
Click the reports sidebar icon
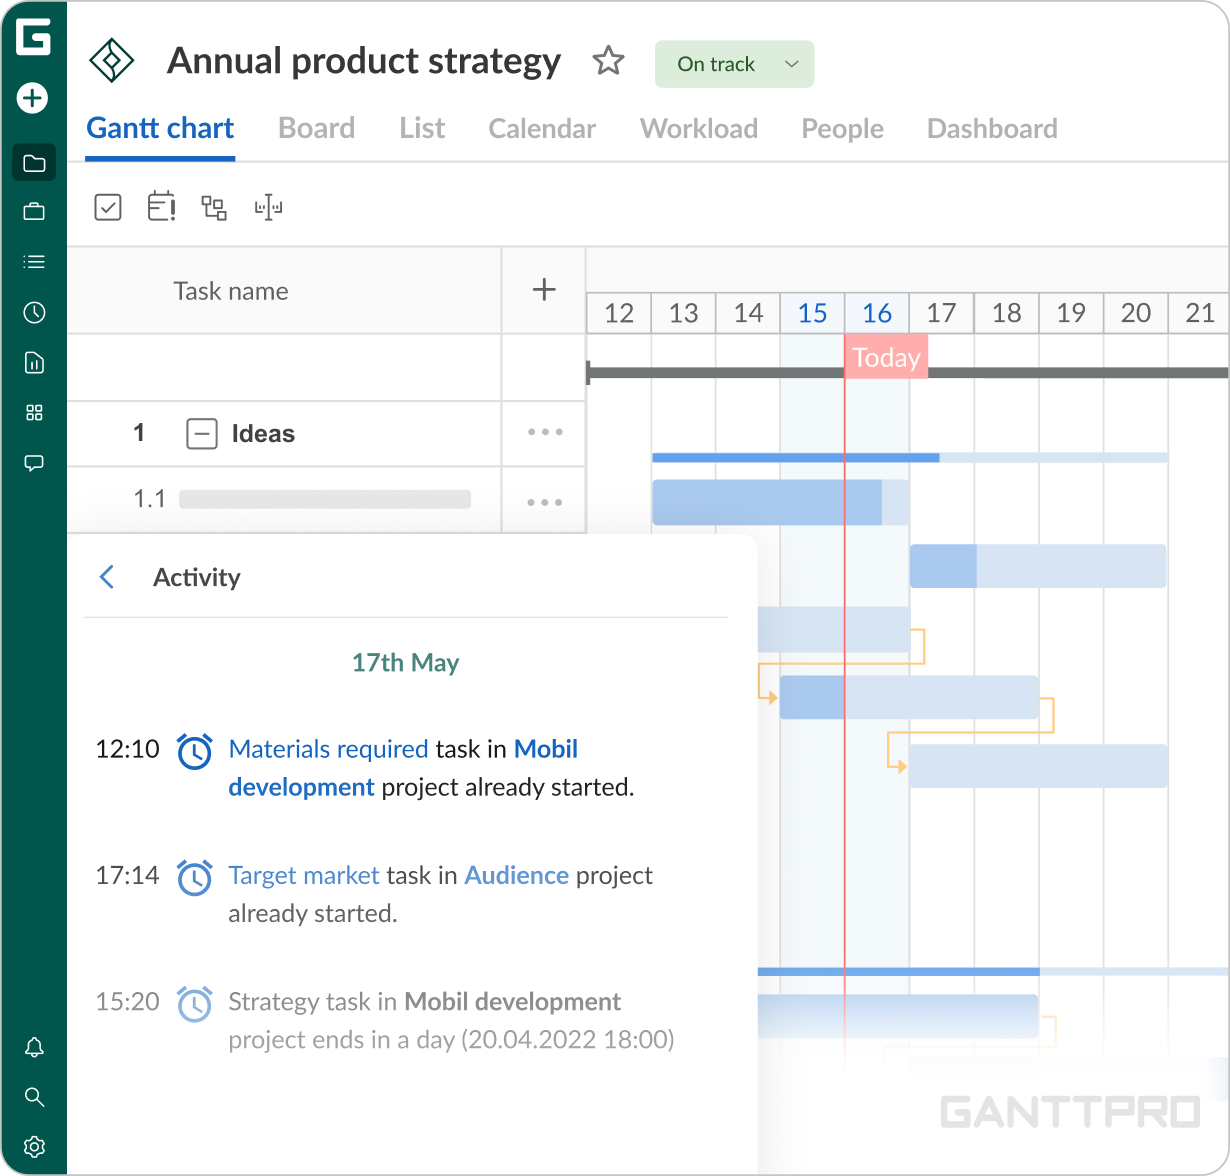pos(34,363)
